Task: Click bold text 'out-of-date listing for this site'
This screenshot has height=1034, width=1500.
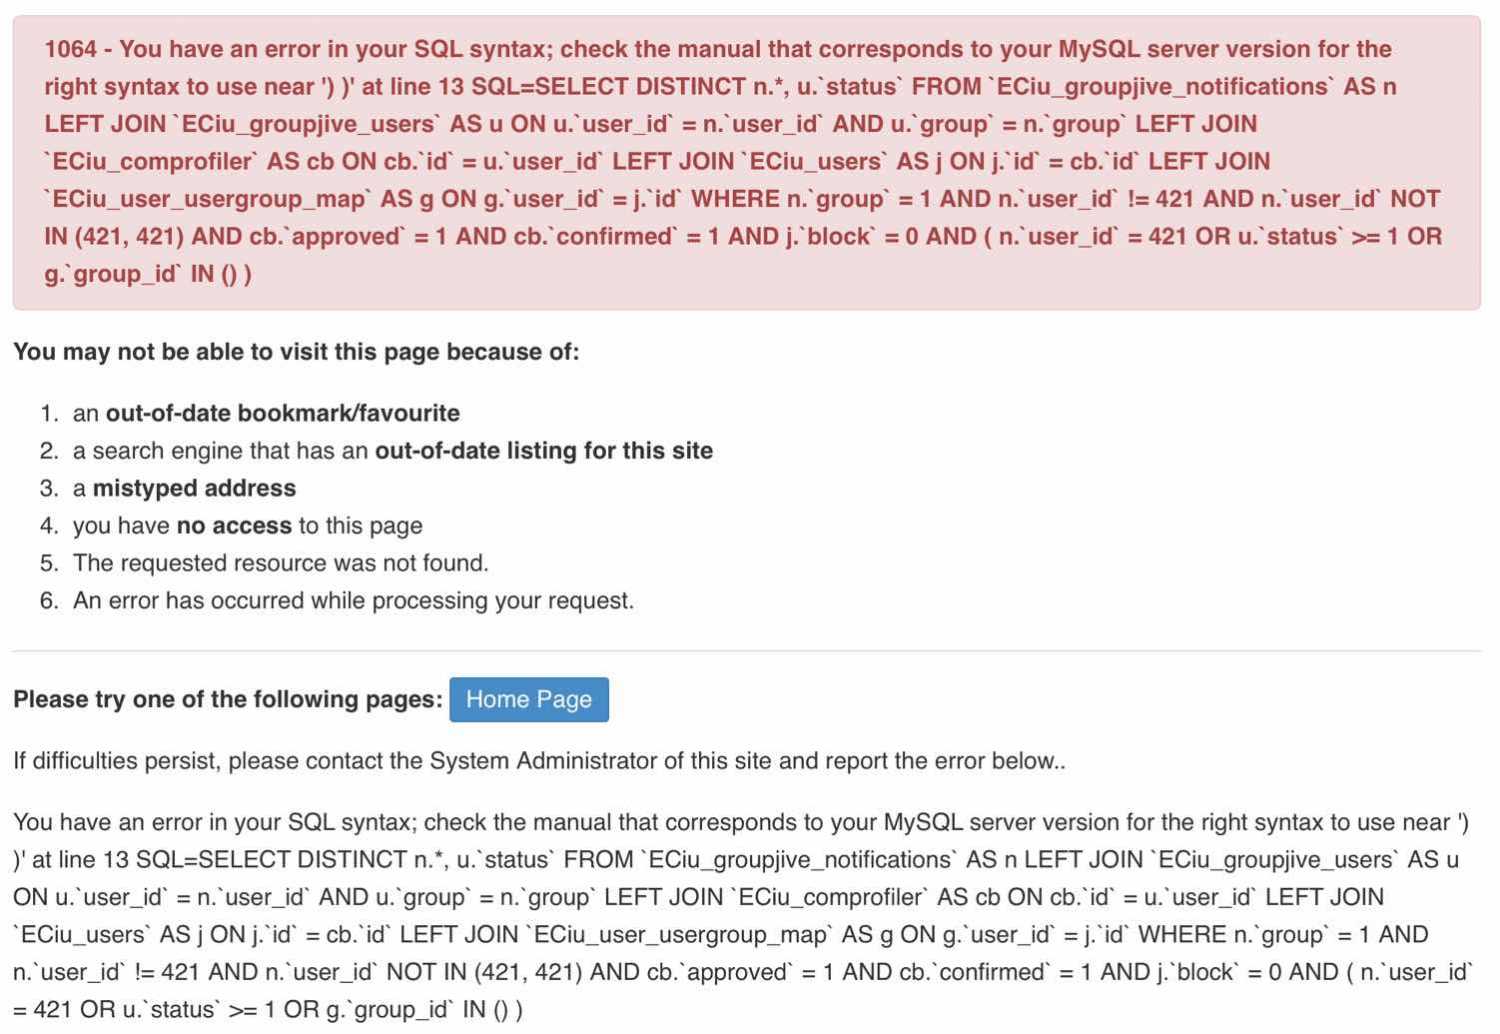Action: coord(543,451)
